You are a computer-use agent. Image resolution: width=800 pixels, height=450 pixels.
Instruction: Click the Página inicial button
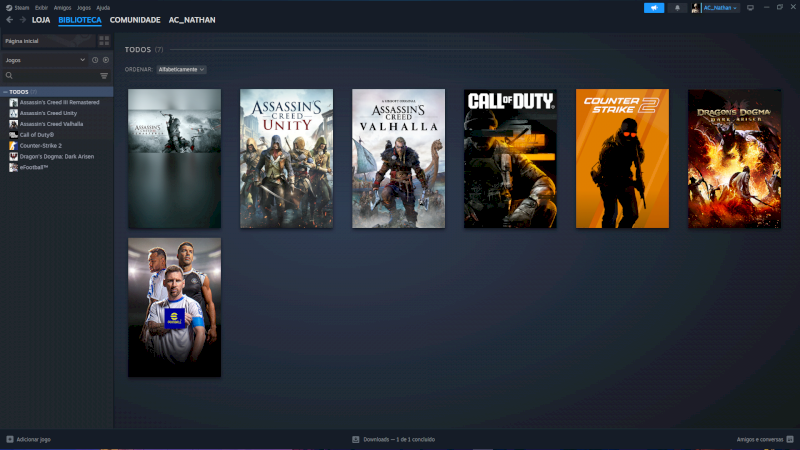(49, 41)
